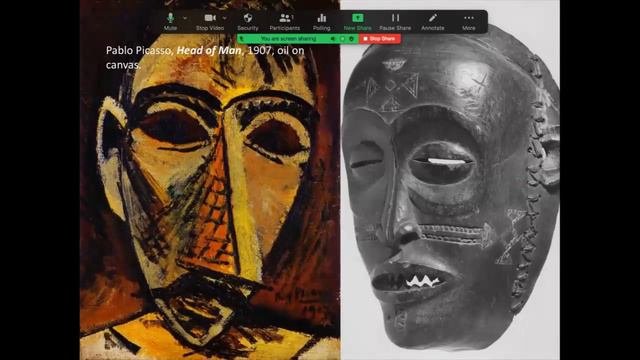
Task: Show the Participants panel
Action: click(284, 22)
